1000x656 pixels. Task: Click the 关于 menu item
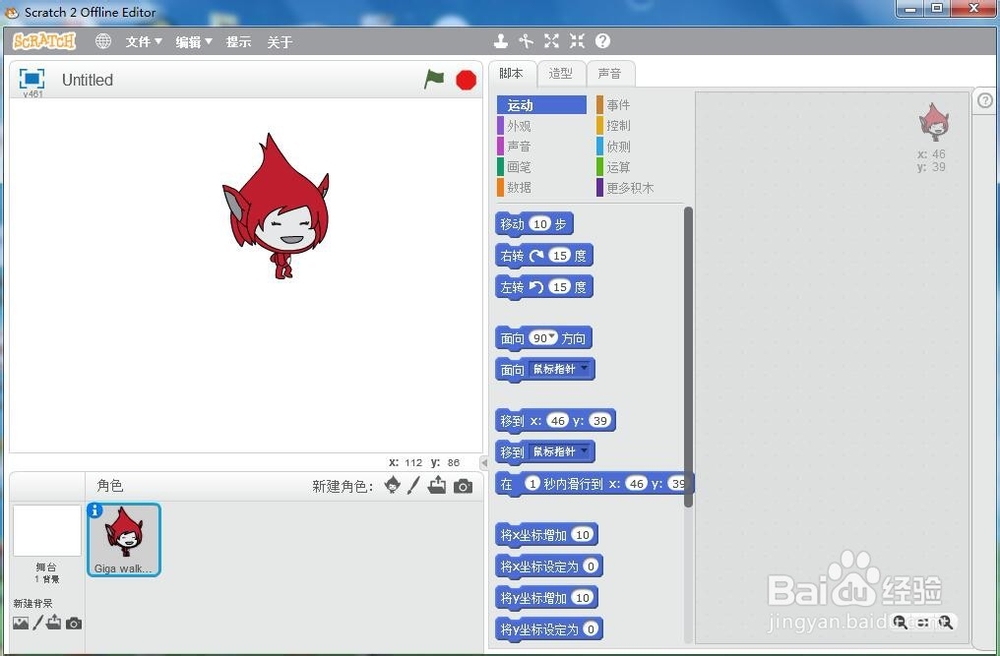coord(279,42)
